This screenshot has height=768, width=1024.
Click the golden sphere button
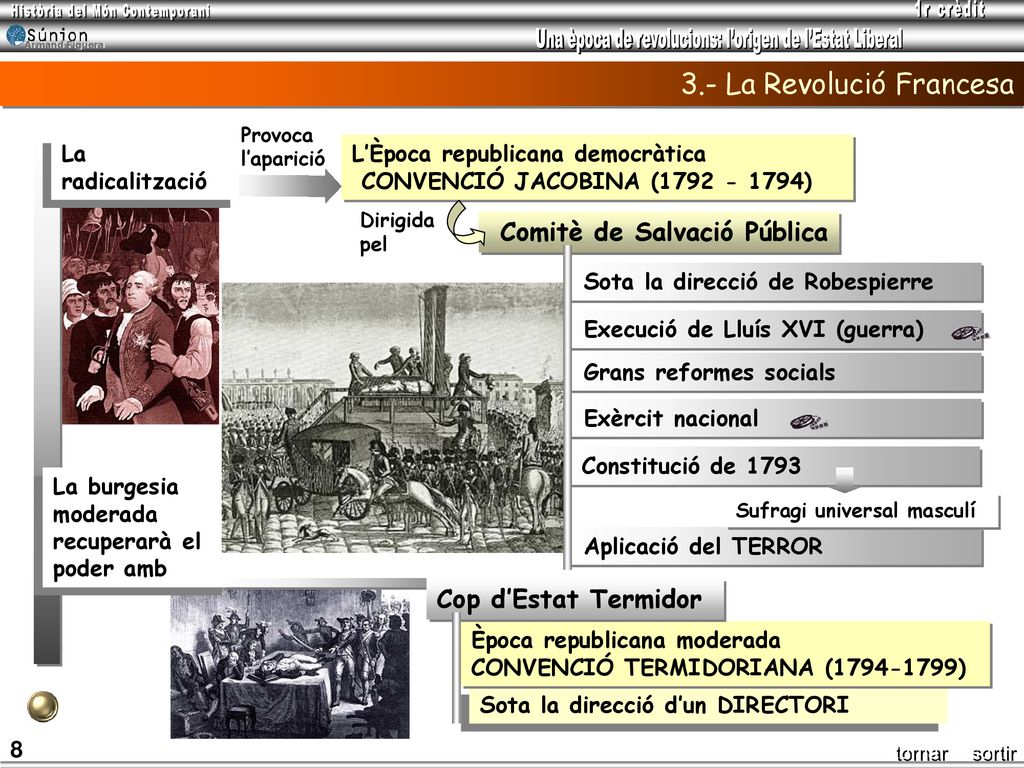42,707
